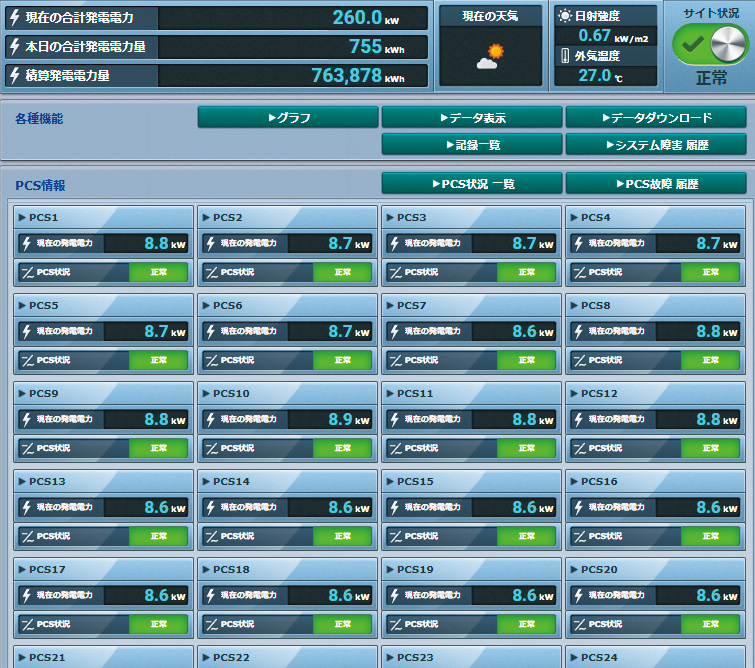The height and width of the screenshot is (668, 755).
Task: Open PCS故障 履歴
Action: (x=656, y=183)
